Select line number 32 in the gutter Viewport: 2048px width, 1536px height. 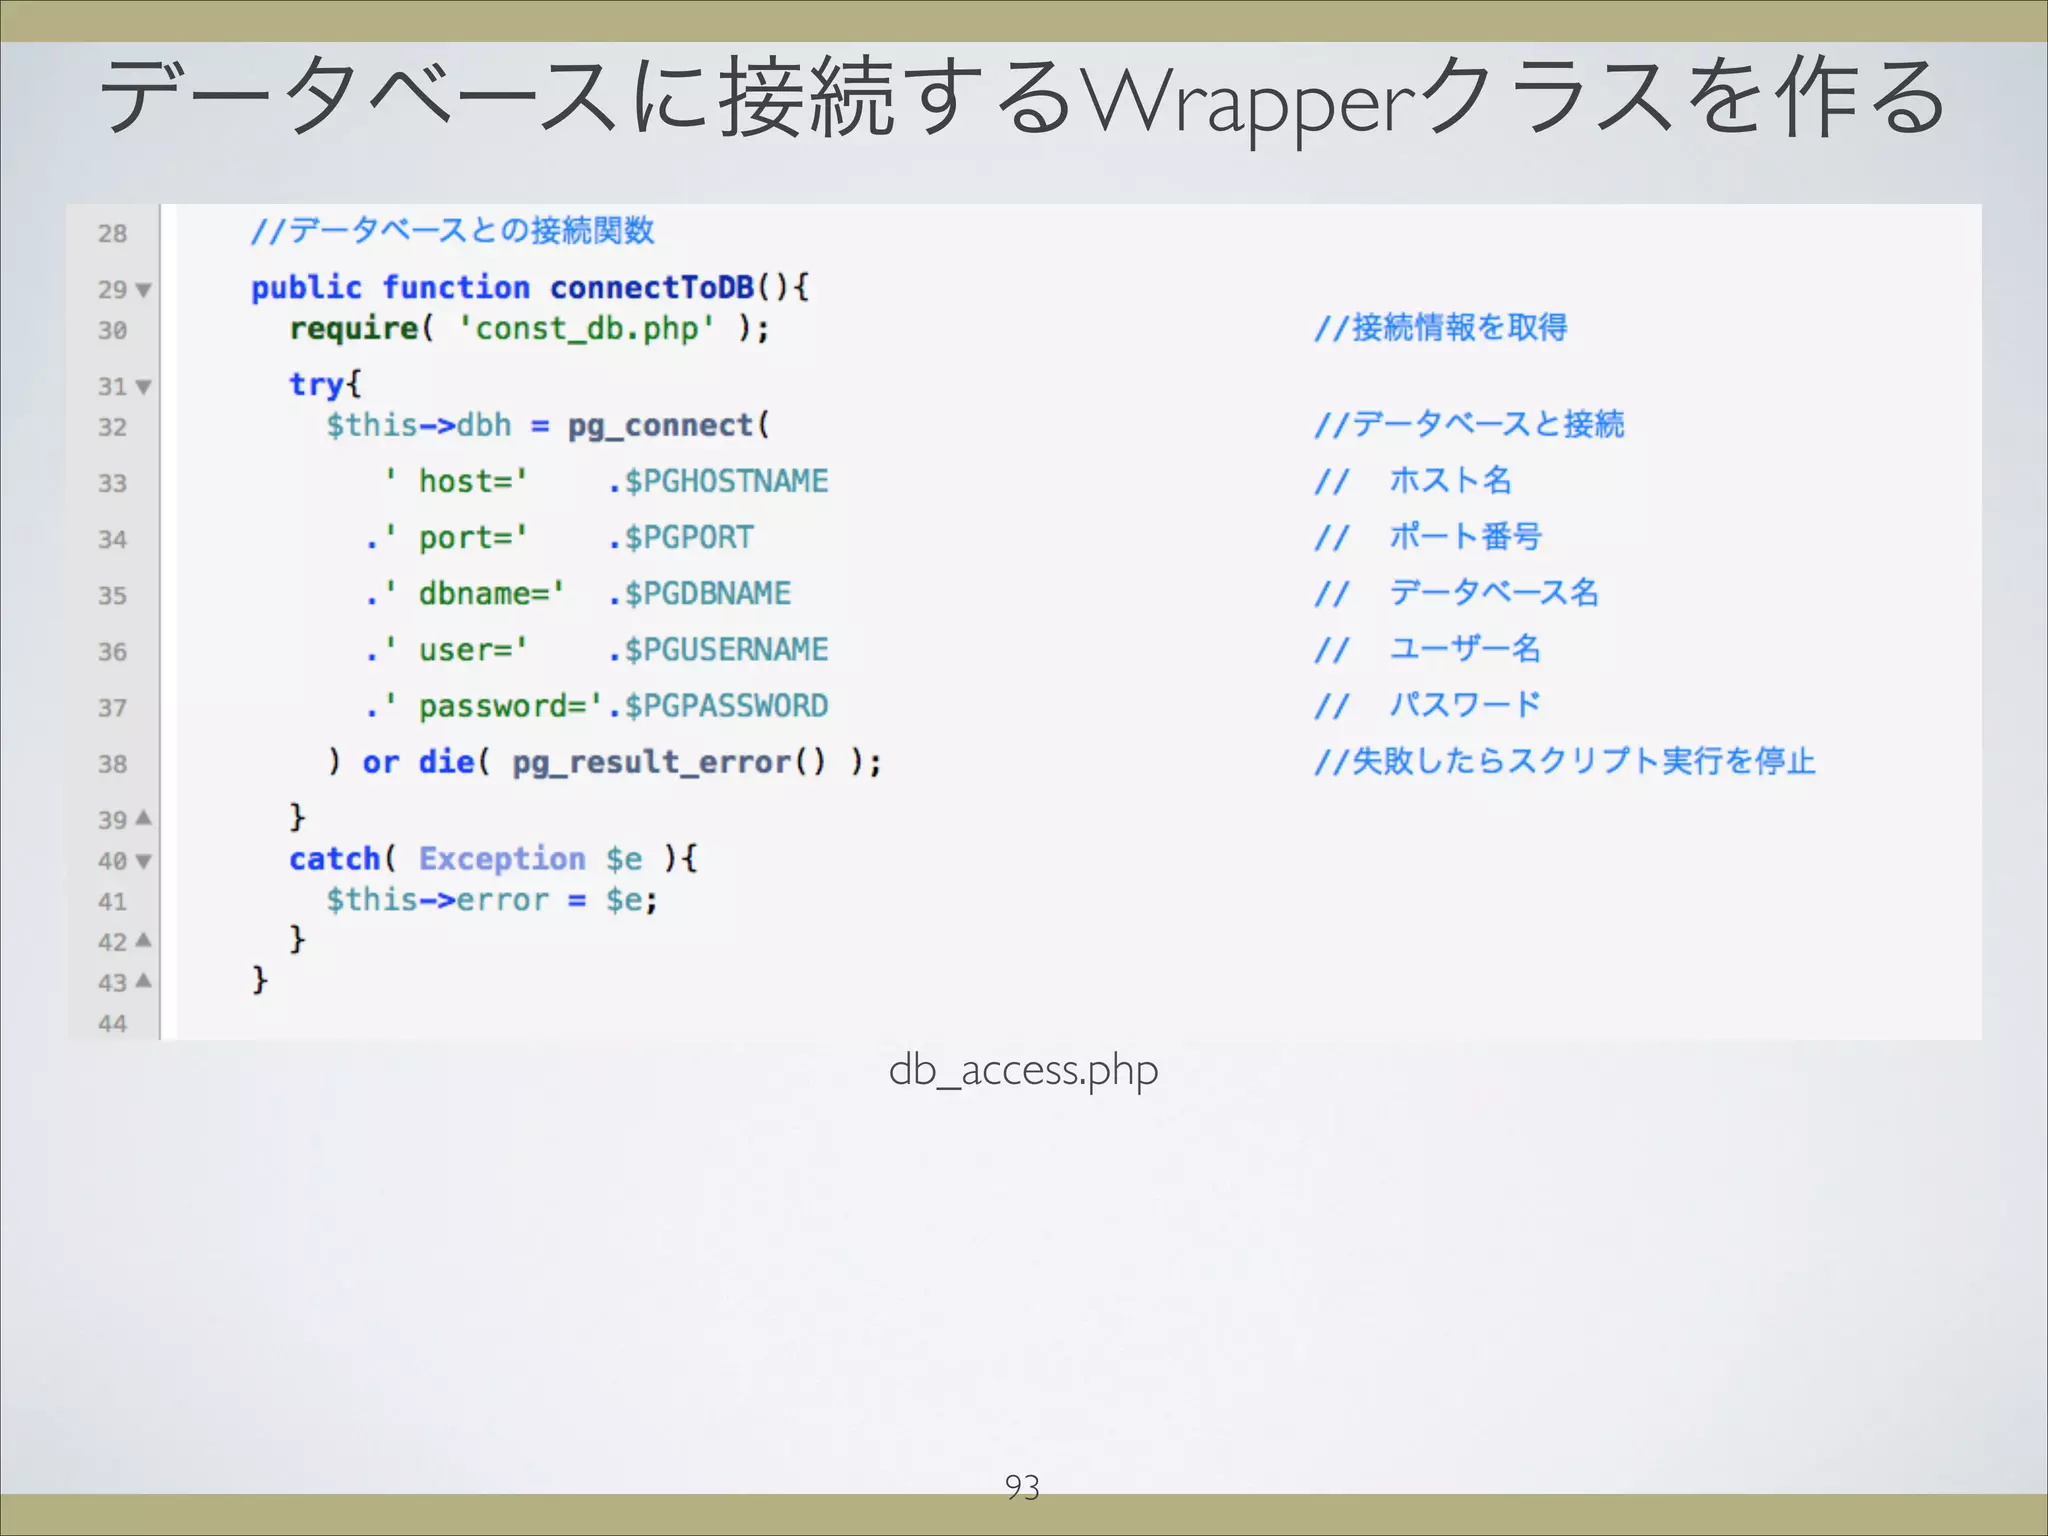click(x=112, y=428)
